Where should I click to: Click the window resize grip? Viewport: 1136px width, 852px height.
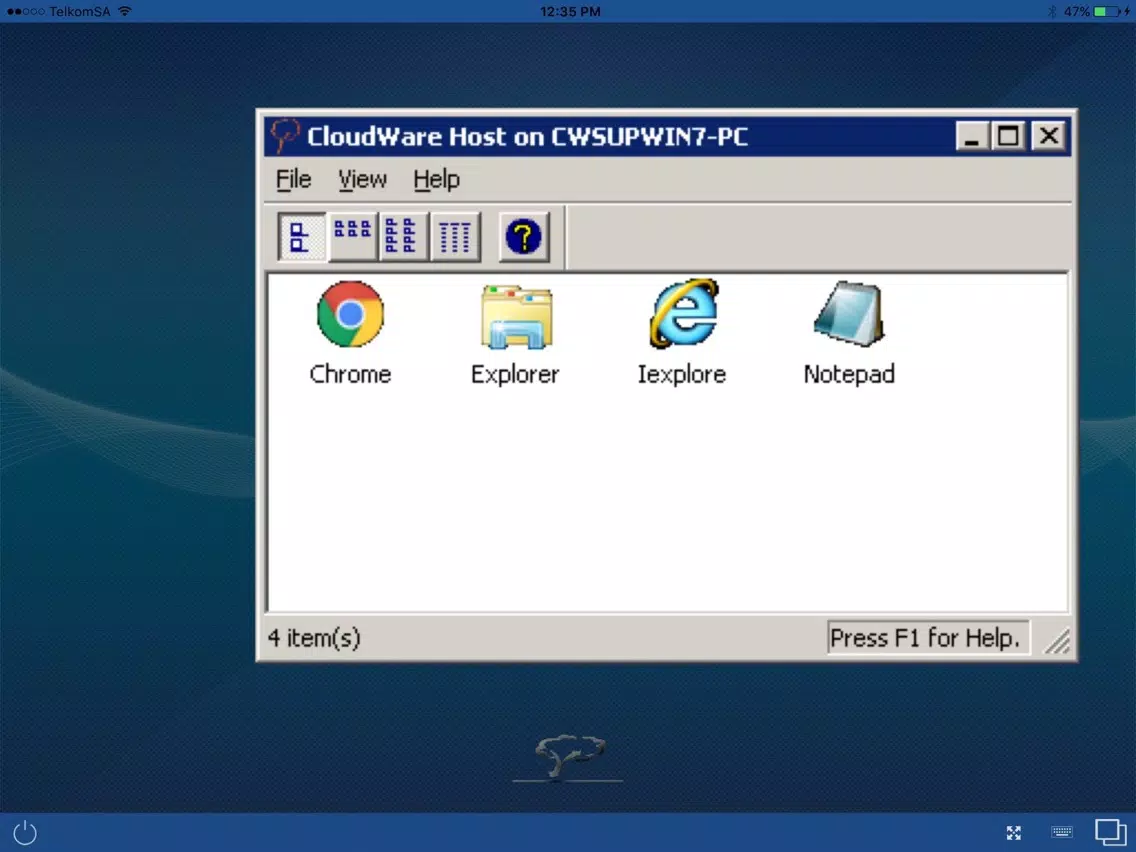coord(1057,641)
